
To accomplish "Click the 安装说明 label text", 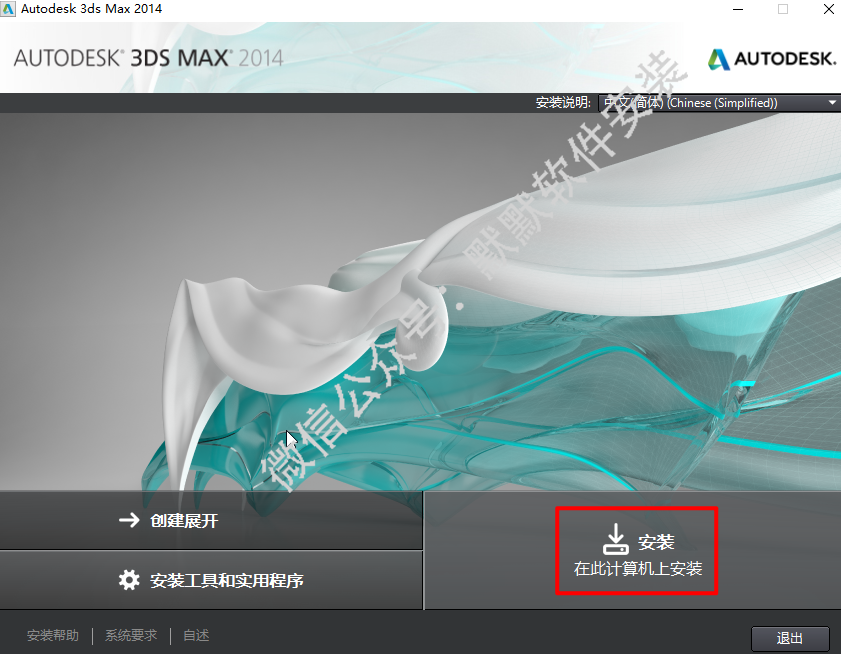I will click(x=563, y=102).
